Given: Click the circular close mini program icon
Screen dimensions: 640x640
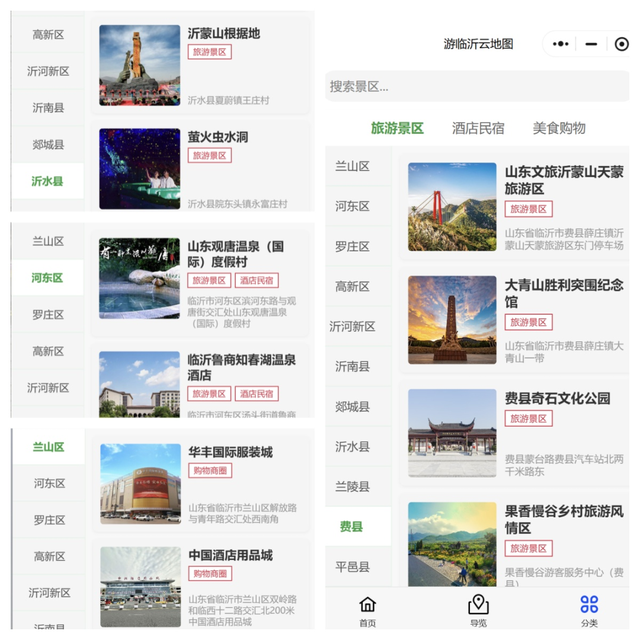Looking at the screenshot, I should coord(621,44).
